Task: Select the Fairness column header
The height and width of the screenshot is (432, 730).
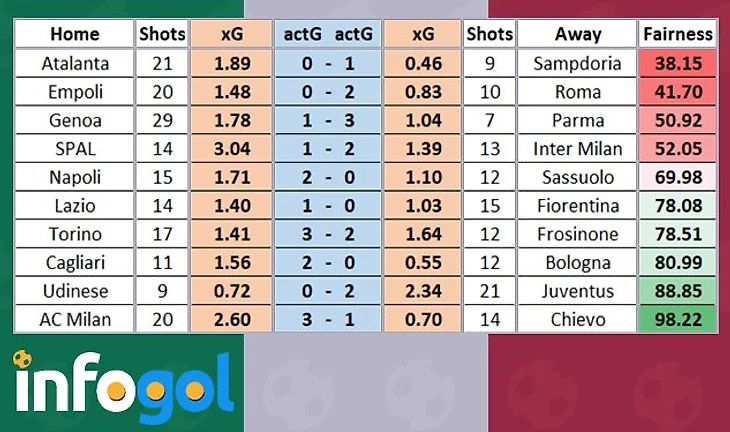Action: pyautogui.click(x=677, y=34)
